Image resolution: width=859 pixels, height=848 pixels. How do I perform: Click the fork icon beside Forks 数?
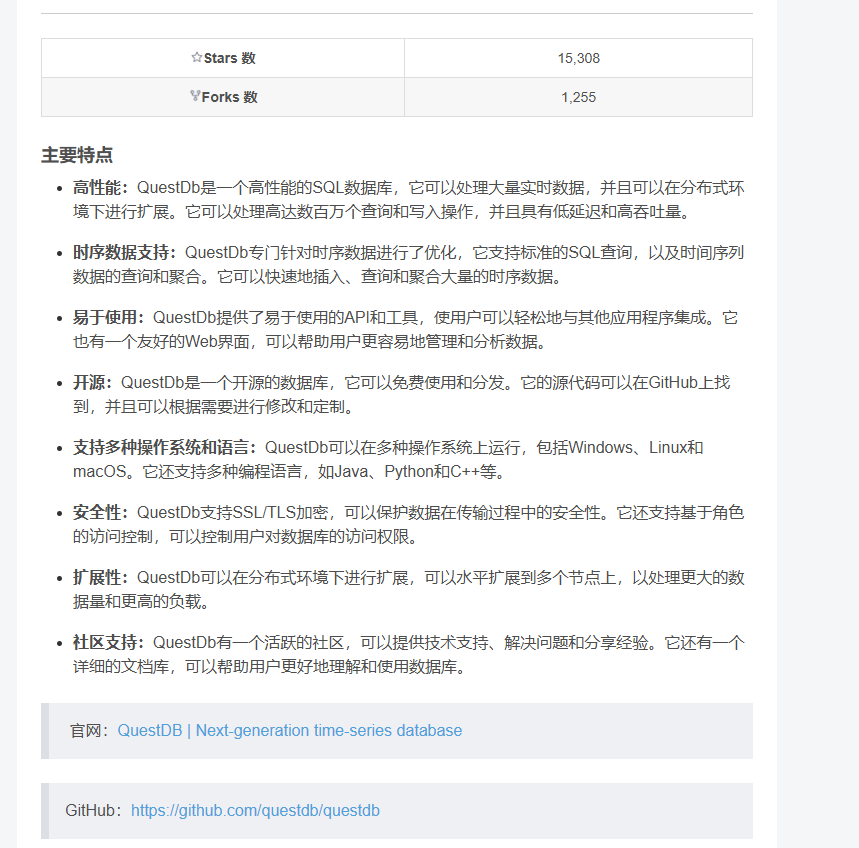click(x=196, y=96)
